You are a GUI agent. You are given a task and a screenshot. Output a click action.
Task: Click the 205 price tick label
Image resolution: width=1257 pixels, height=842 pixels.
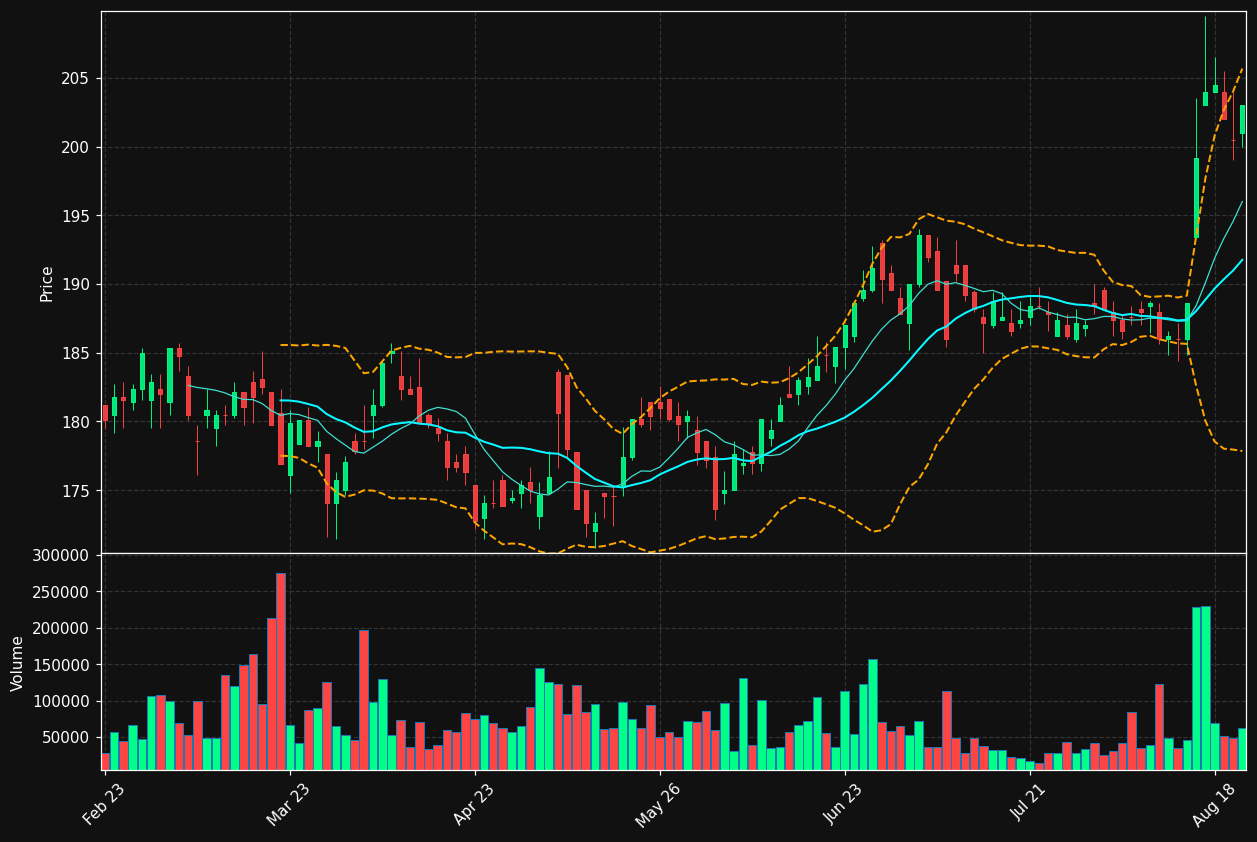(76, 79)
